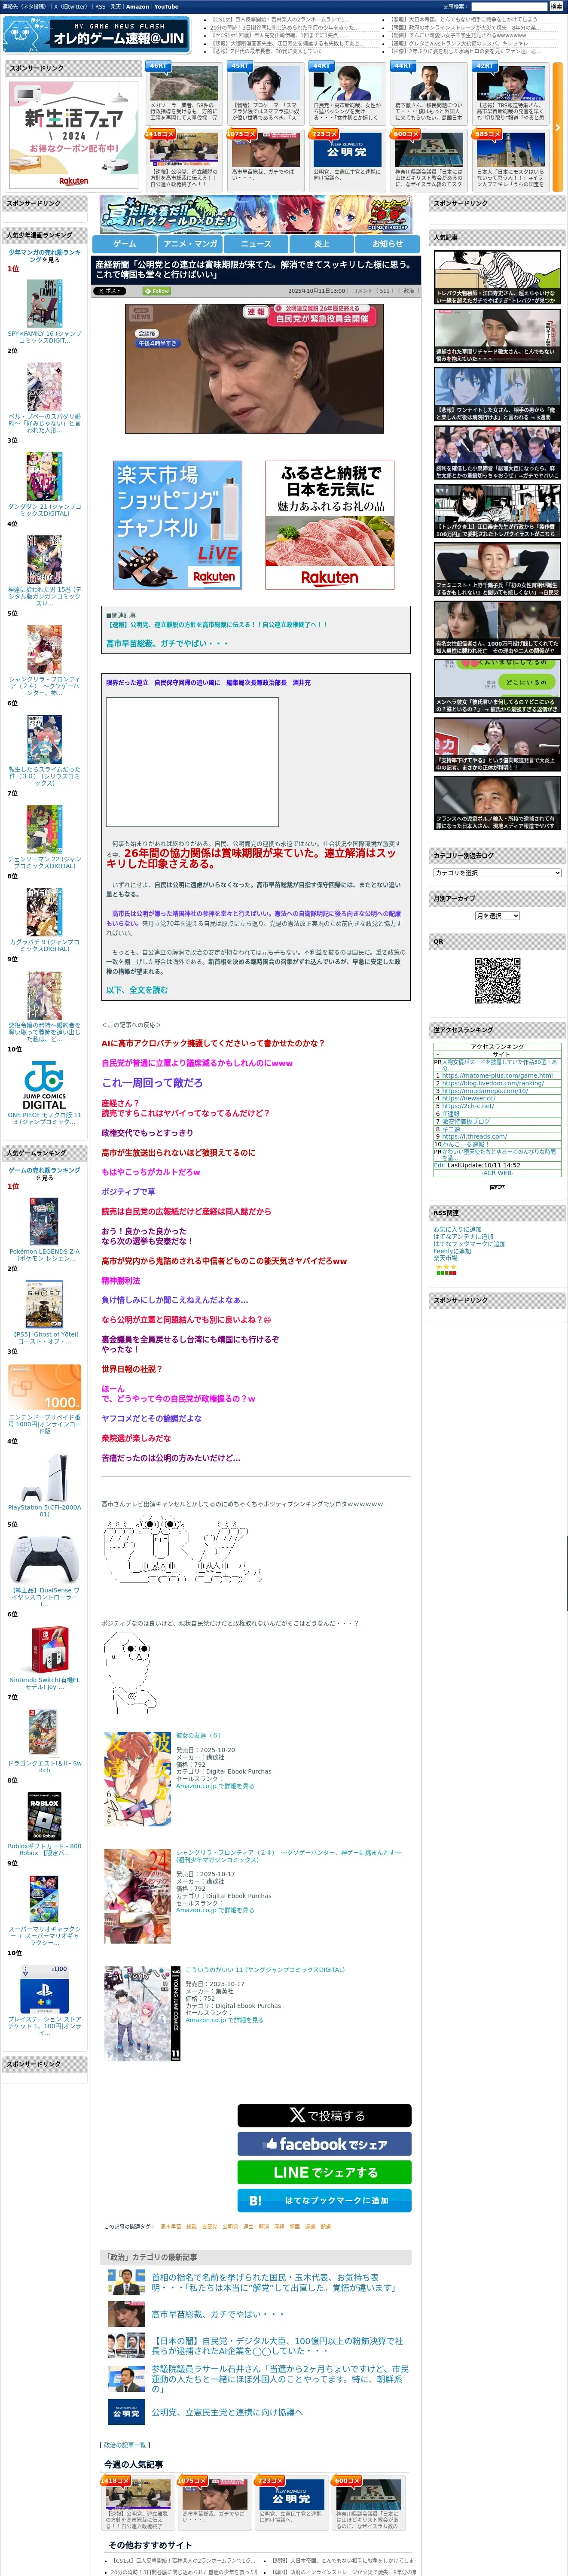This screenshot has height=2576, width=568.
Task: Click お気に入りに追加 link
Action: (x=457, y=1229)
